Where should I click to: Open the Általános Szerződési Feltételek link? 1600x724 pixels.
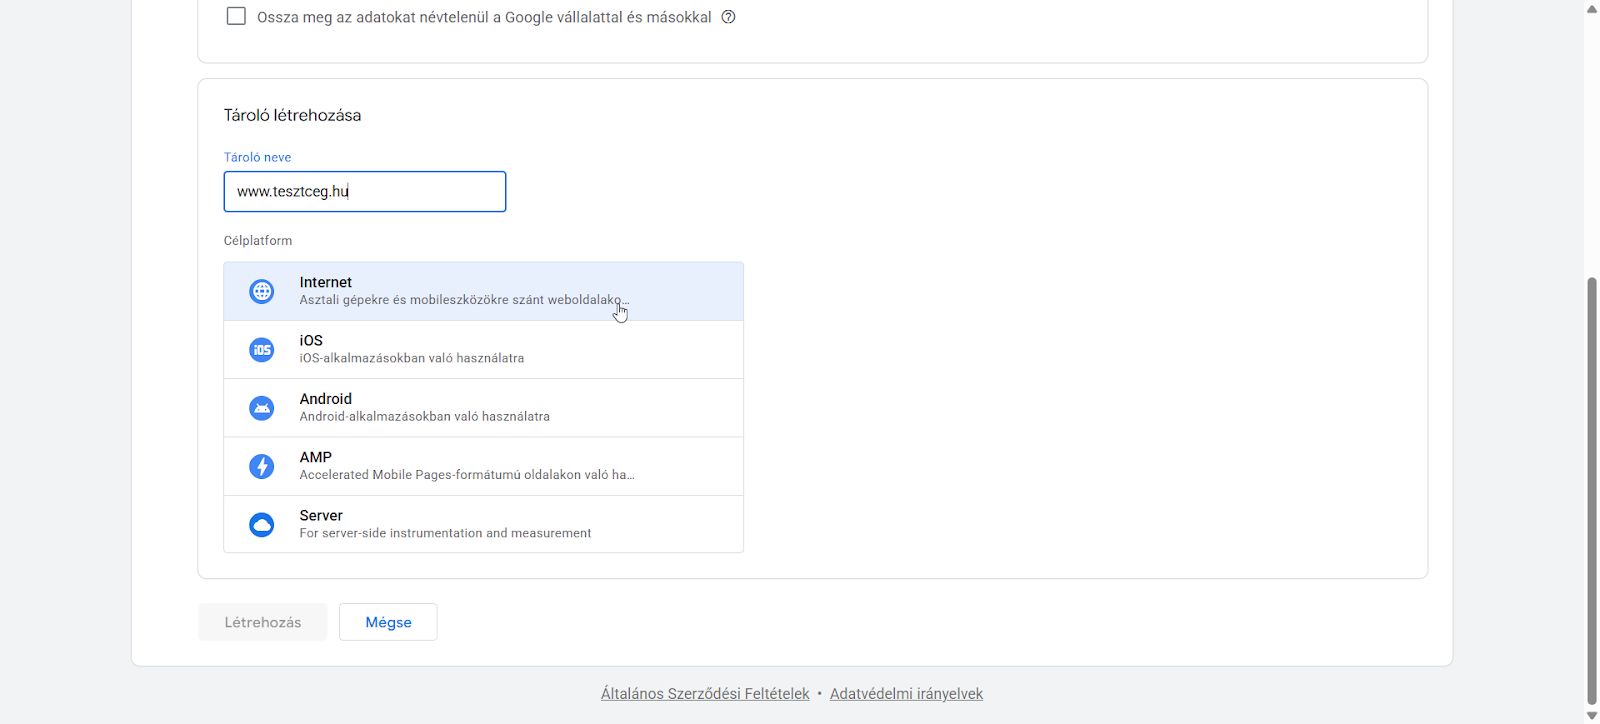705,694
